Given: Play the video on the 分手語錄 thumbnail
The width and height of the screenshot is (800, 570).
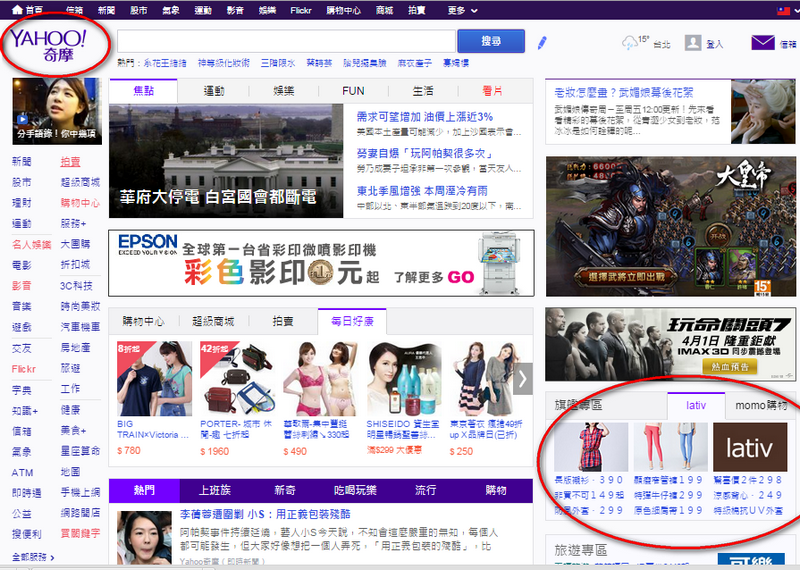Looking at the screenshot, I should [x=22, y=119].
